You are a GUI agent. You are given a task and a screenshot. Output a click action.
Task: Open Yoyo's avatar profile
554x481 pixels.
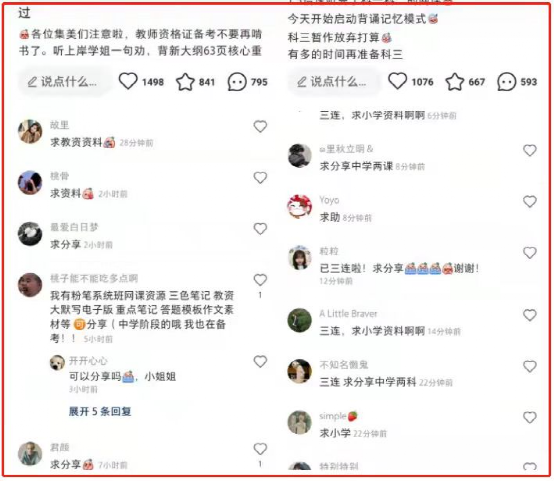click(300, 206)
